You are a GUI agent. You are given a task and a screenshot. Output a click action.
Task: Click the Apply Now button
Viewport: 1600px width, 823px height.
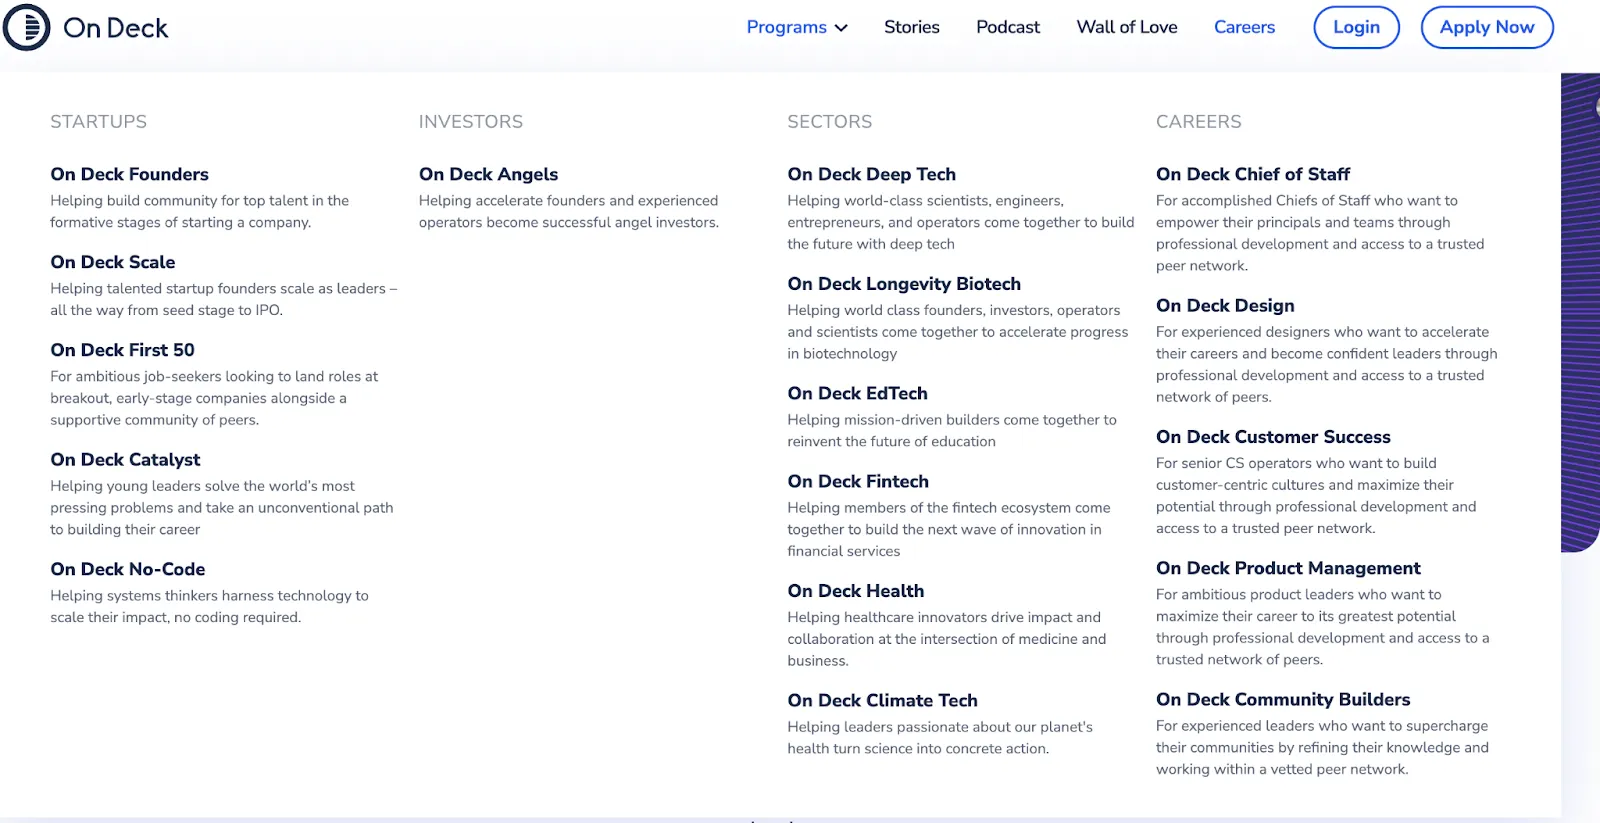tap(1487, 27)
